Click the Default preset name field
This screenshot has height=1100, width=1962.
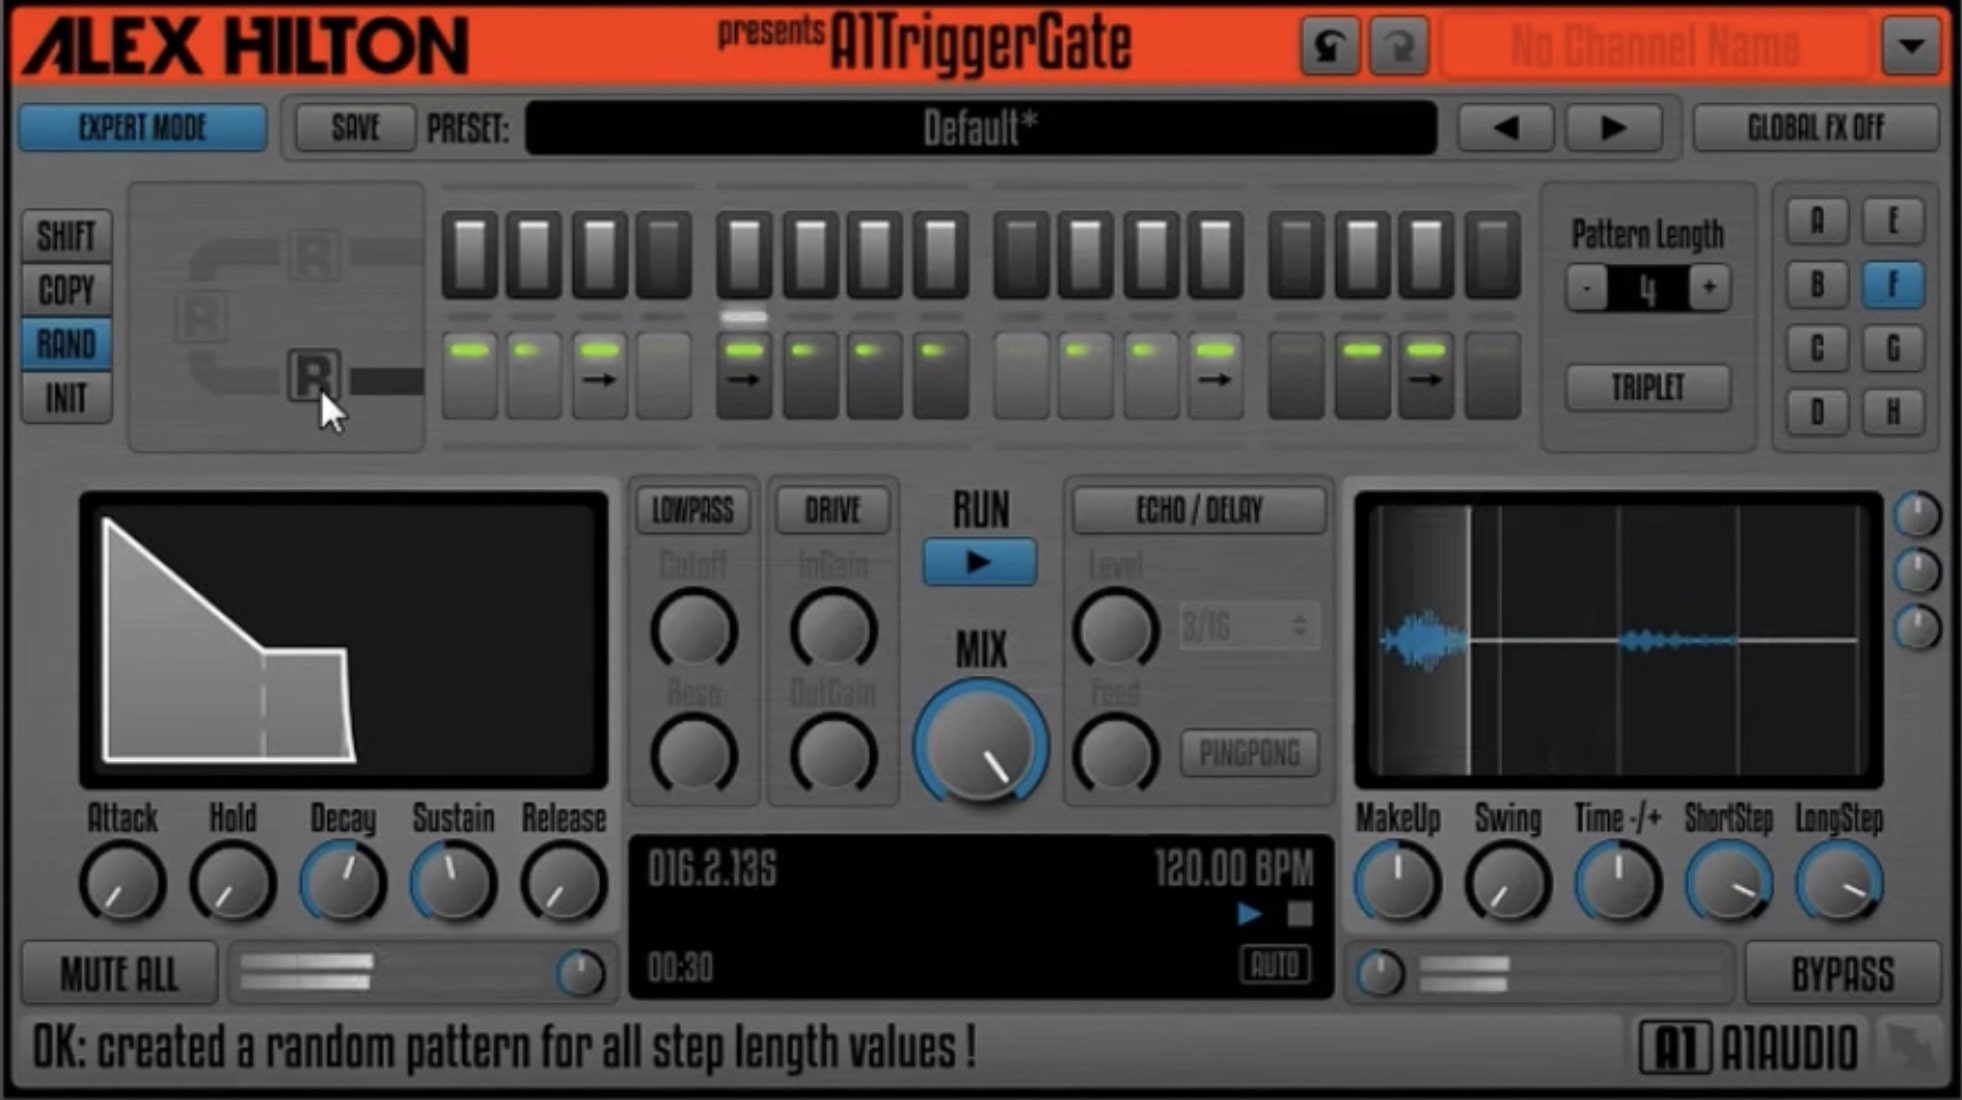[x=978, y=127]
